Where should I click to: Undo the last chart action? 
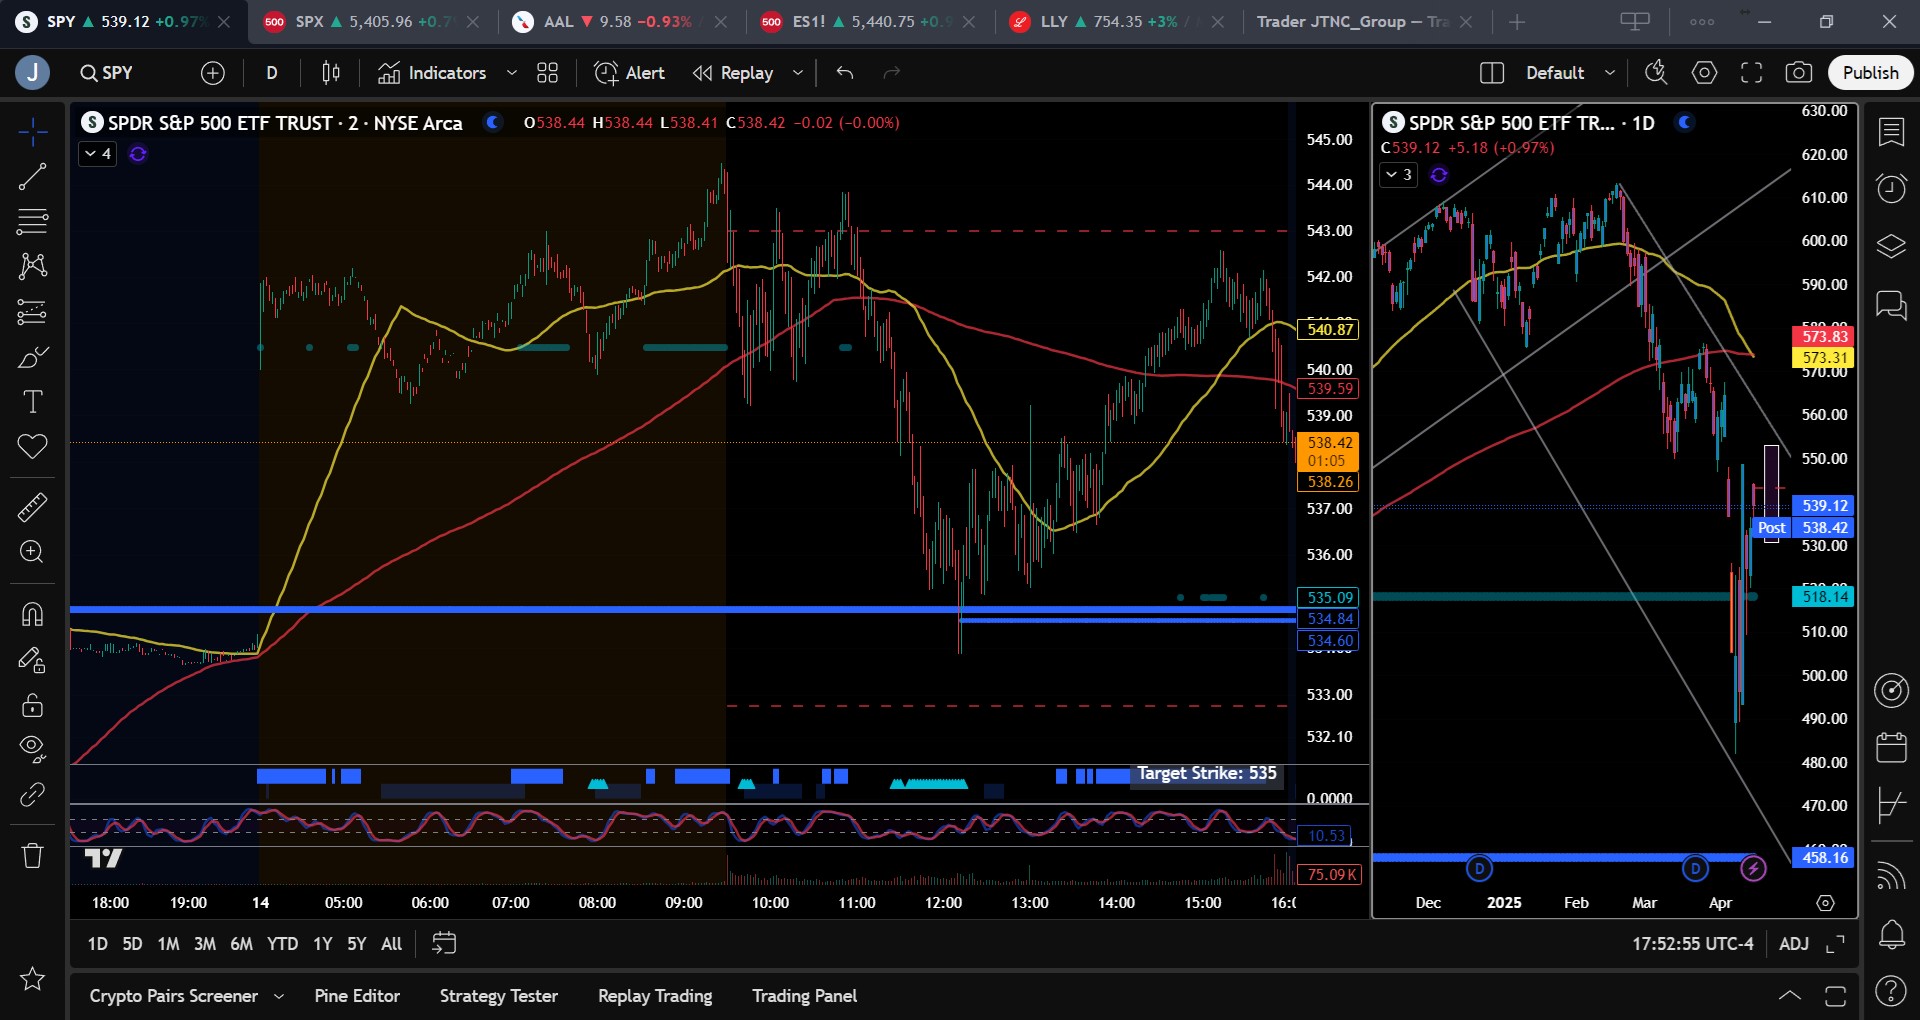coord(845,73)
